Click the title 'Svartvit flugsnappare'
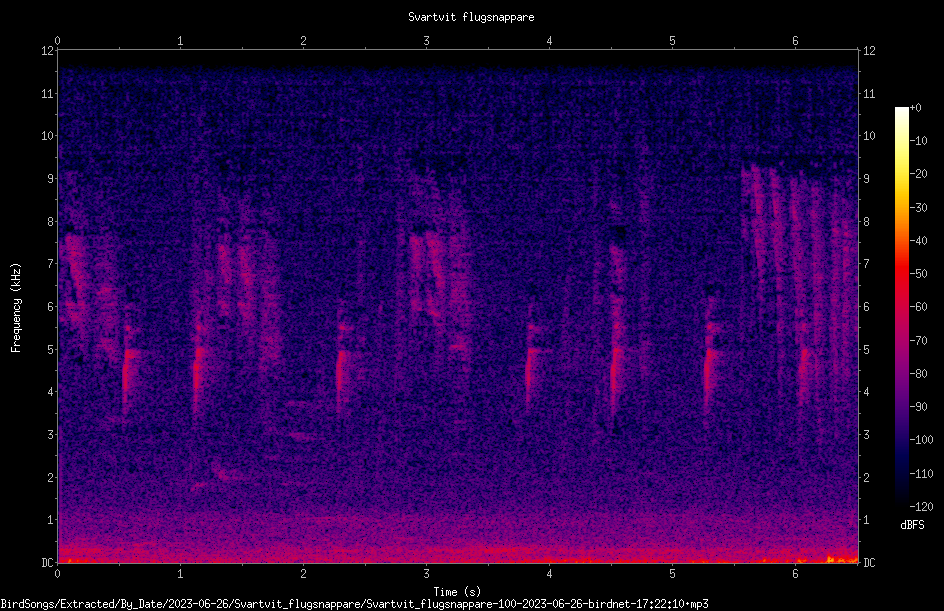 coord(471,17)
